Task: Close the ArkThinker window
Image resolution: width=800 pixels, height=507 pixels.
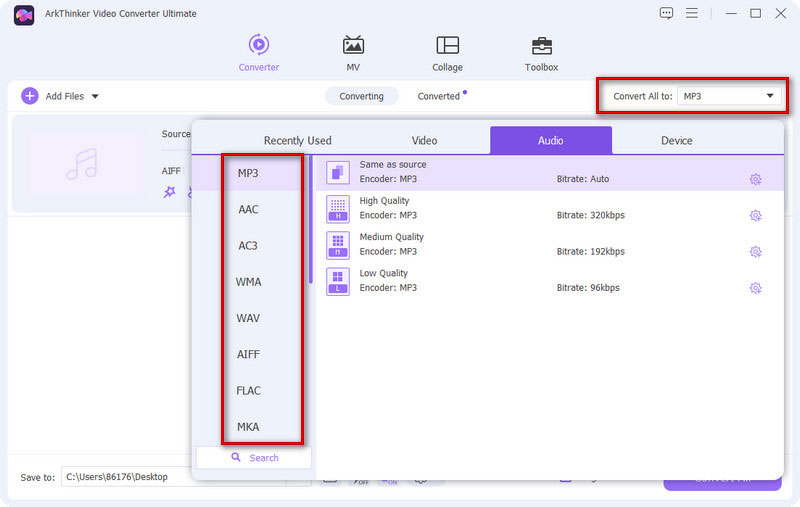Action: click(x=781, y=14)
